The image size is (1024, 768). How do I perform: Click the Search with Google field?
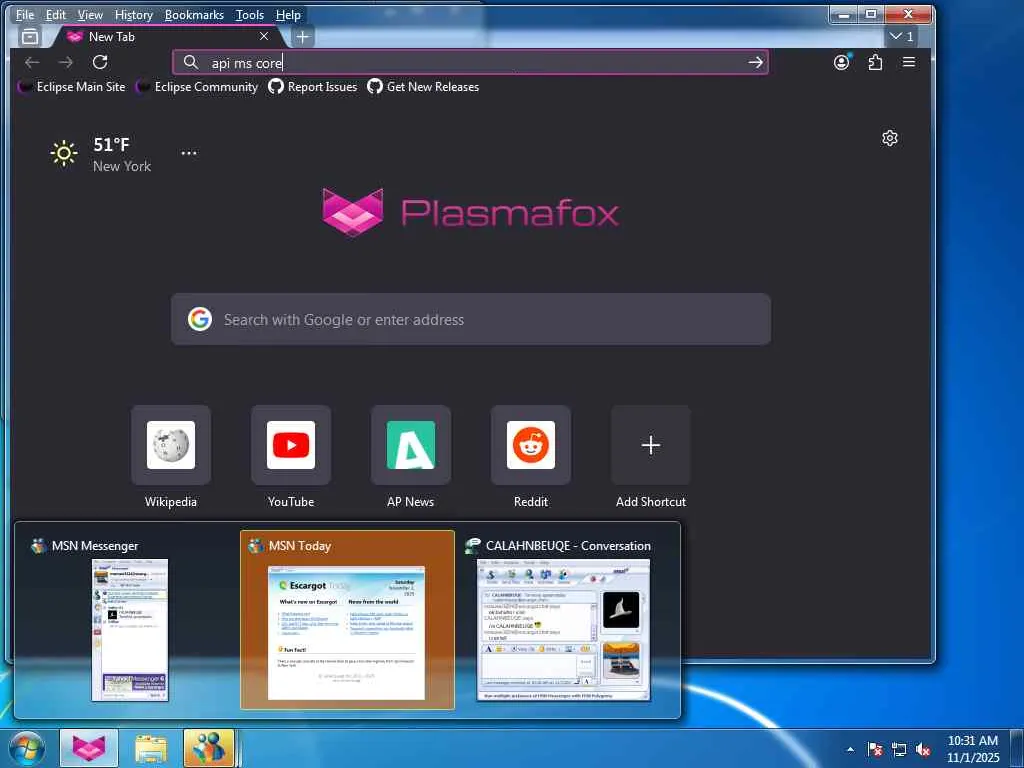coord(471,319)
